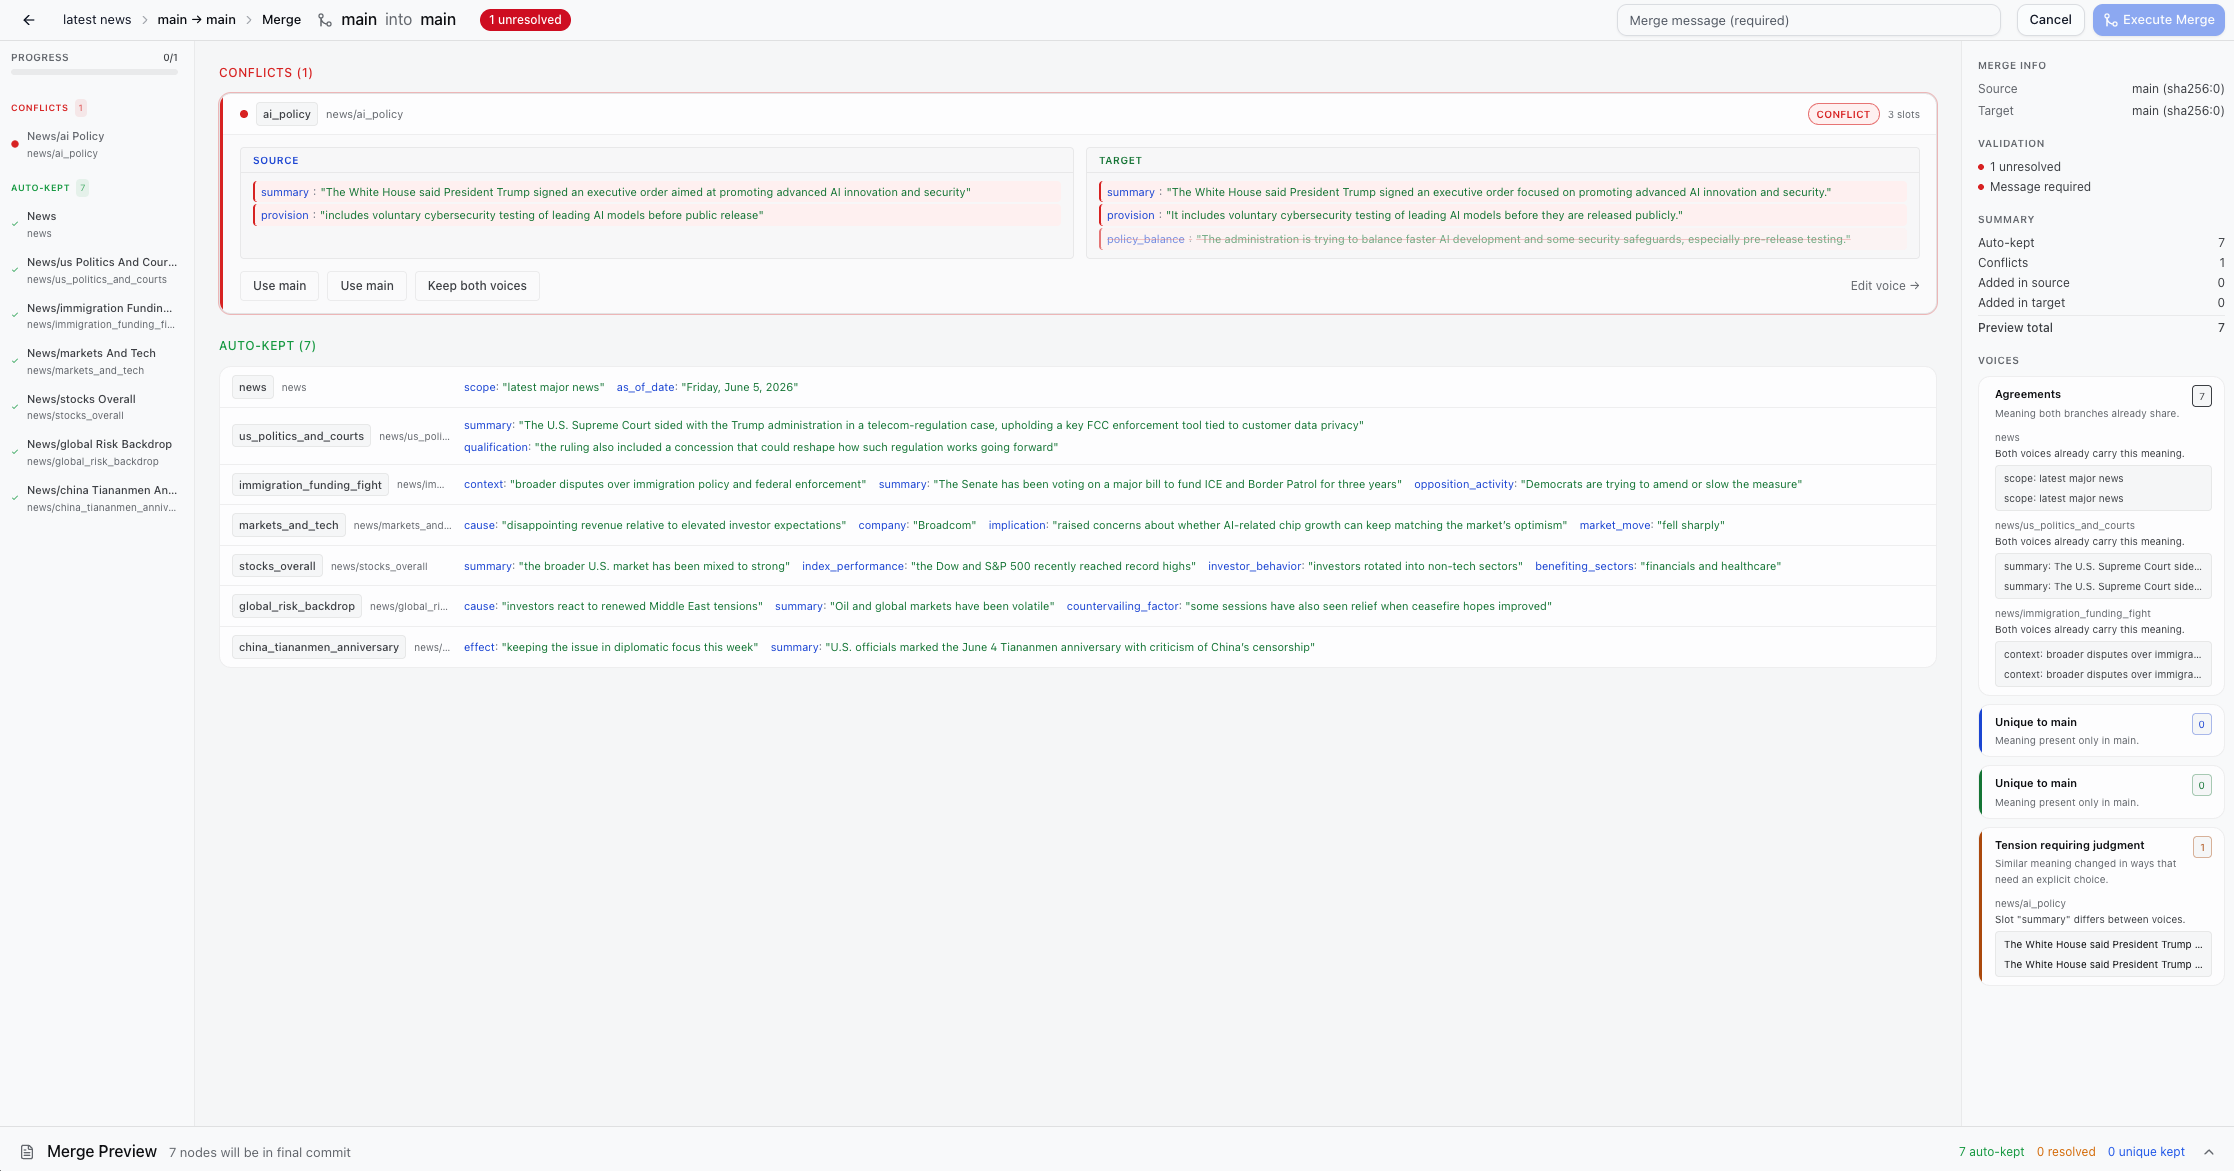Image resolution: width=2234 pixels, height=1171 pixels.
Task: Open the main → main breadcrumb
Action: point(197,20)
